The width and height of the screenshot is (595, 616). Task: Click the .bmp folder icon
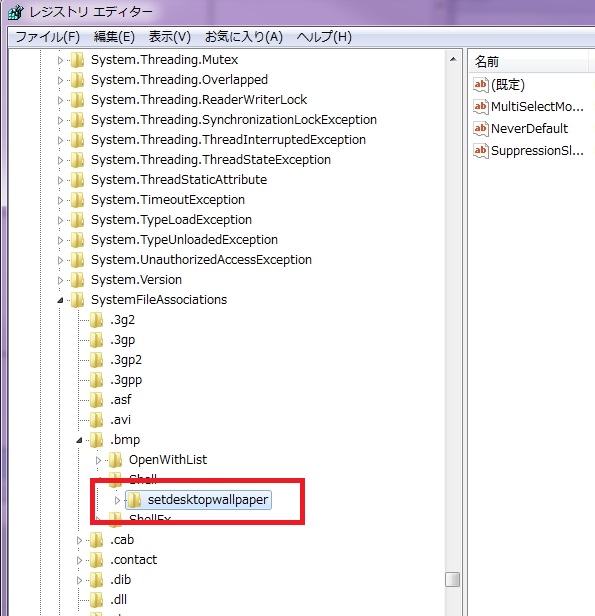96,440
